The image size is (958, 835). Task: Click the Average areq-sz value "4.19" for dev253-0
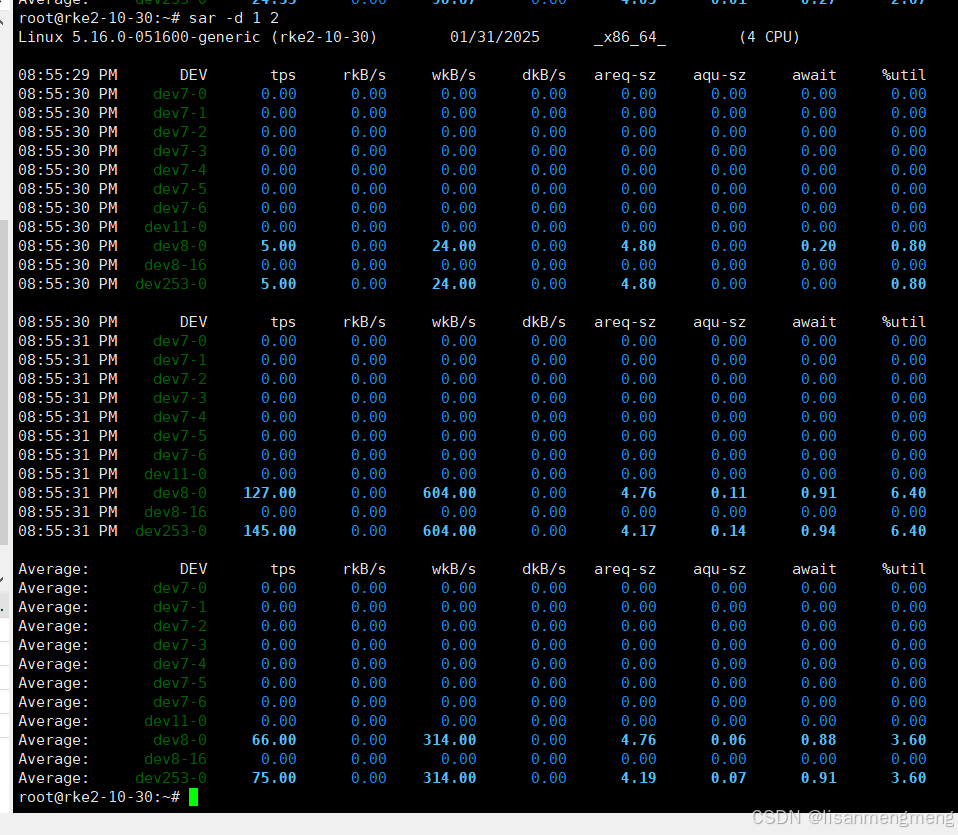click(638, 778)
